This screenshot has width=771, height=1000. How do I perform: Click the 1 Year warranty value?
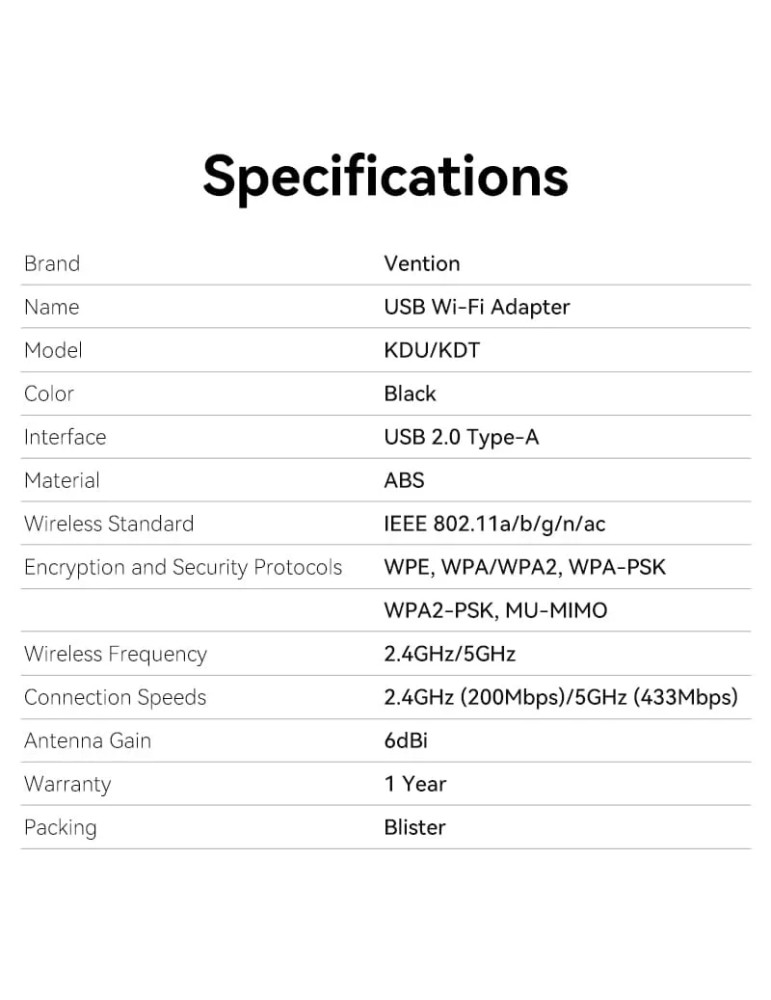pos(415,784)
